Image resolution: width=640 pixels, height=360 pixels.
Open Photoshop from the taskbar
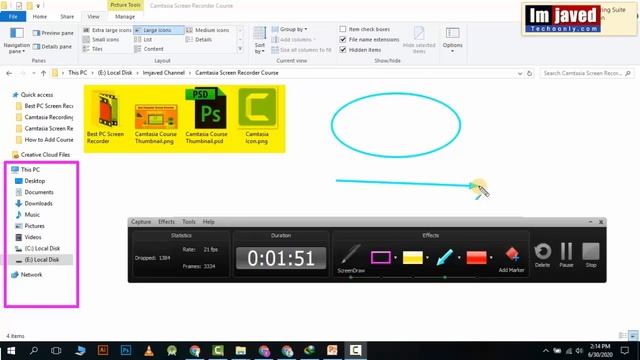coord(126,350)
